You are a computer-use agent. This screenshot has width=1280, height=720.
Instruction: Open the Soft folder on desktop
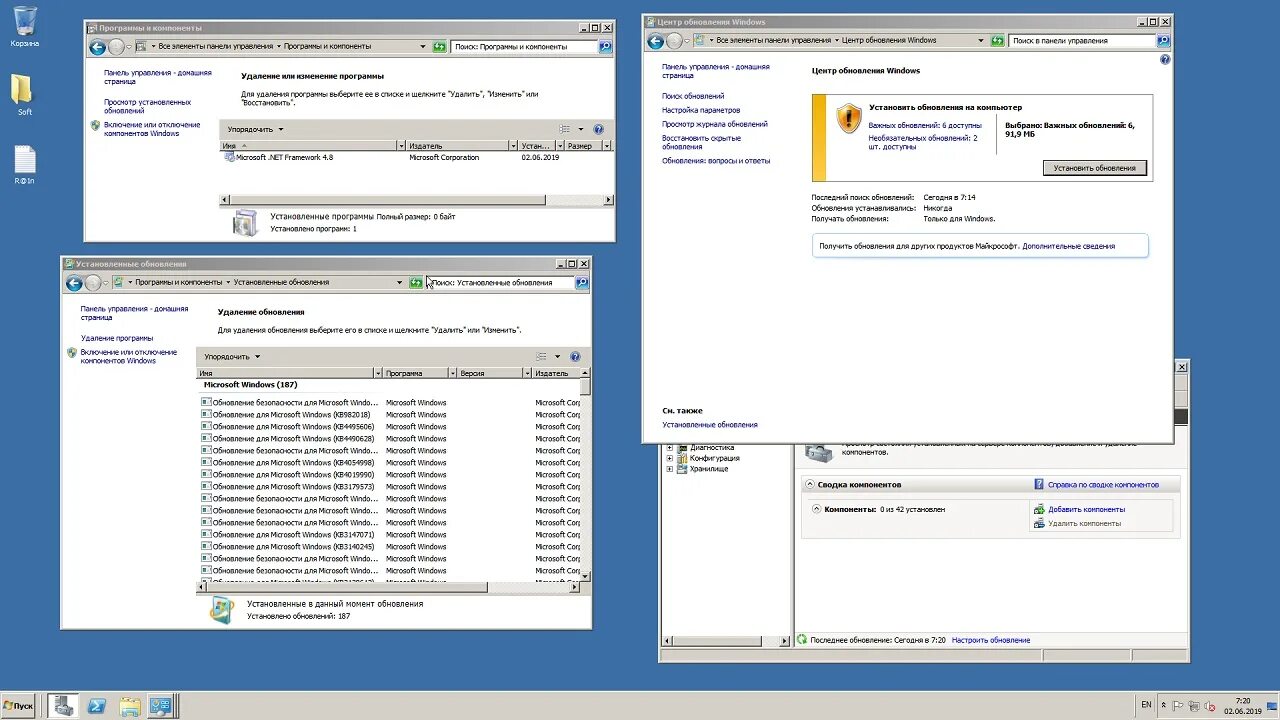click(x=24, y=94)
